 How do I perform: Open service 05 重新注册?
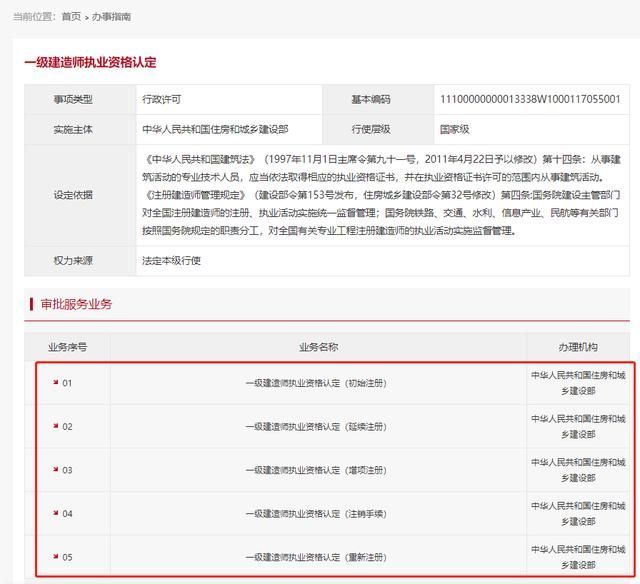(x=316, y=557)
